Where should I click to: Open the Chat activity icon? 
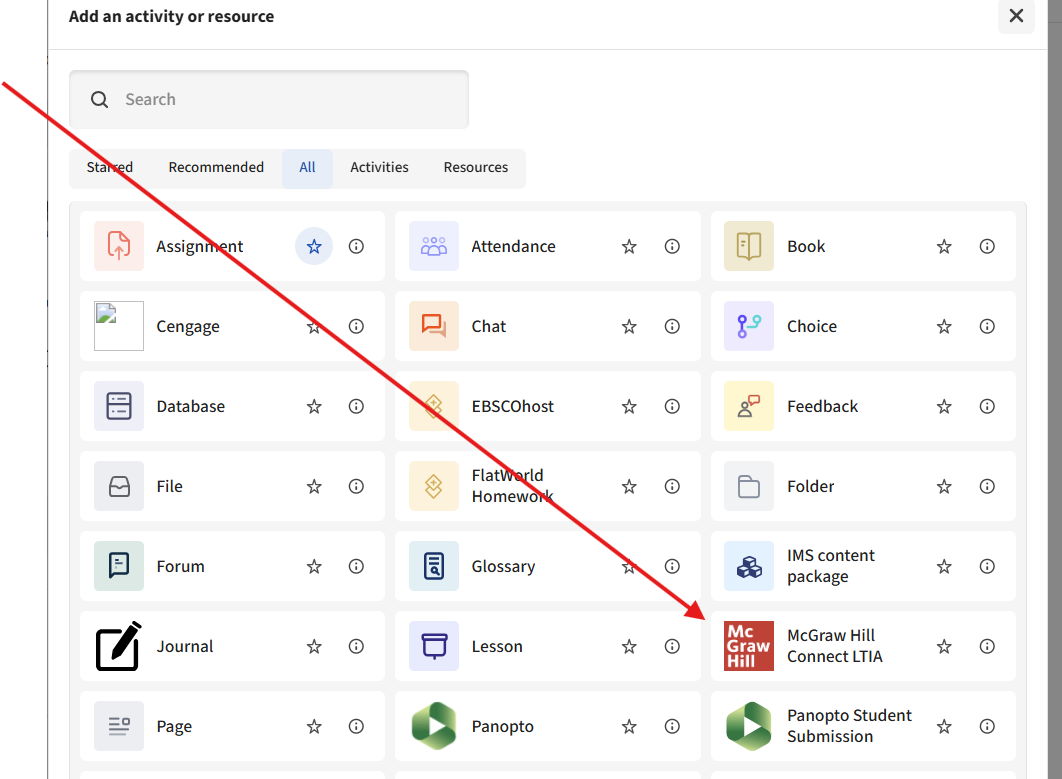pos(434,326)
